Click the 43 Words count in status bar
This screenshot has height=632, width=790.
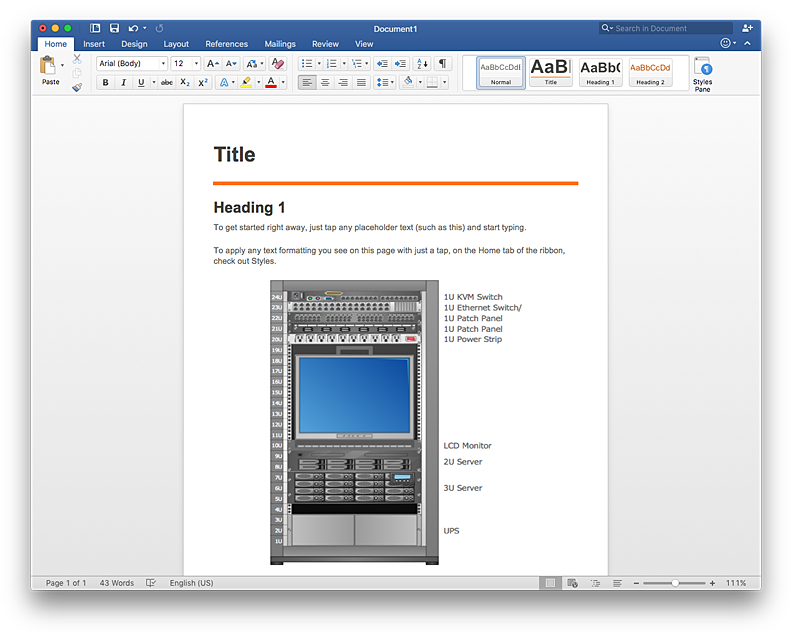pyautogui.click(x=117, y=583)
